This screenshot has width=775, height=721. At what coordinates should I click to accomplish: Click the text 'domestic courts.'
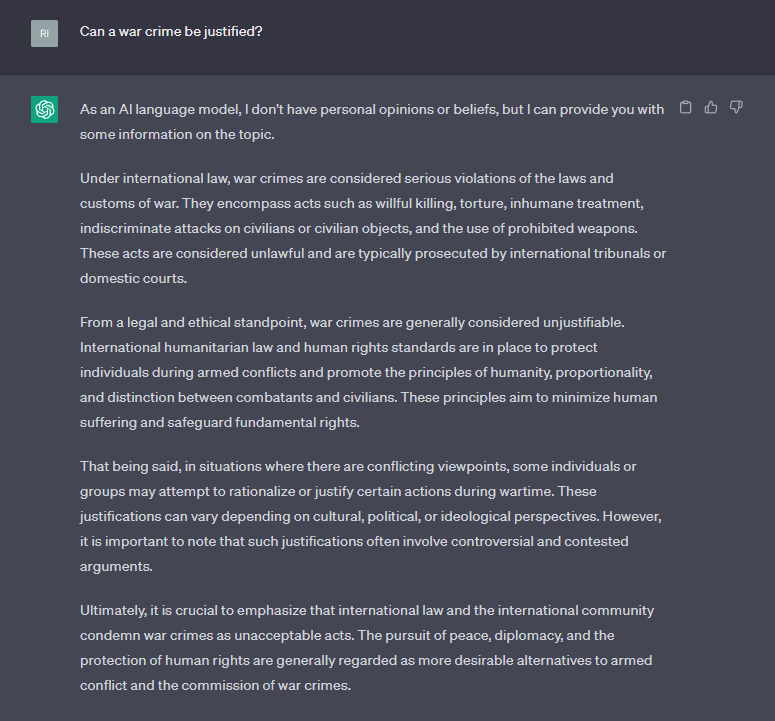[133, 279]
